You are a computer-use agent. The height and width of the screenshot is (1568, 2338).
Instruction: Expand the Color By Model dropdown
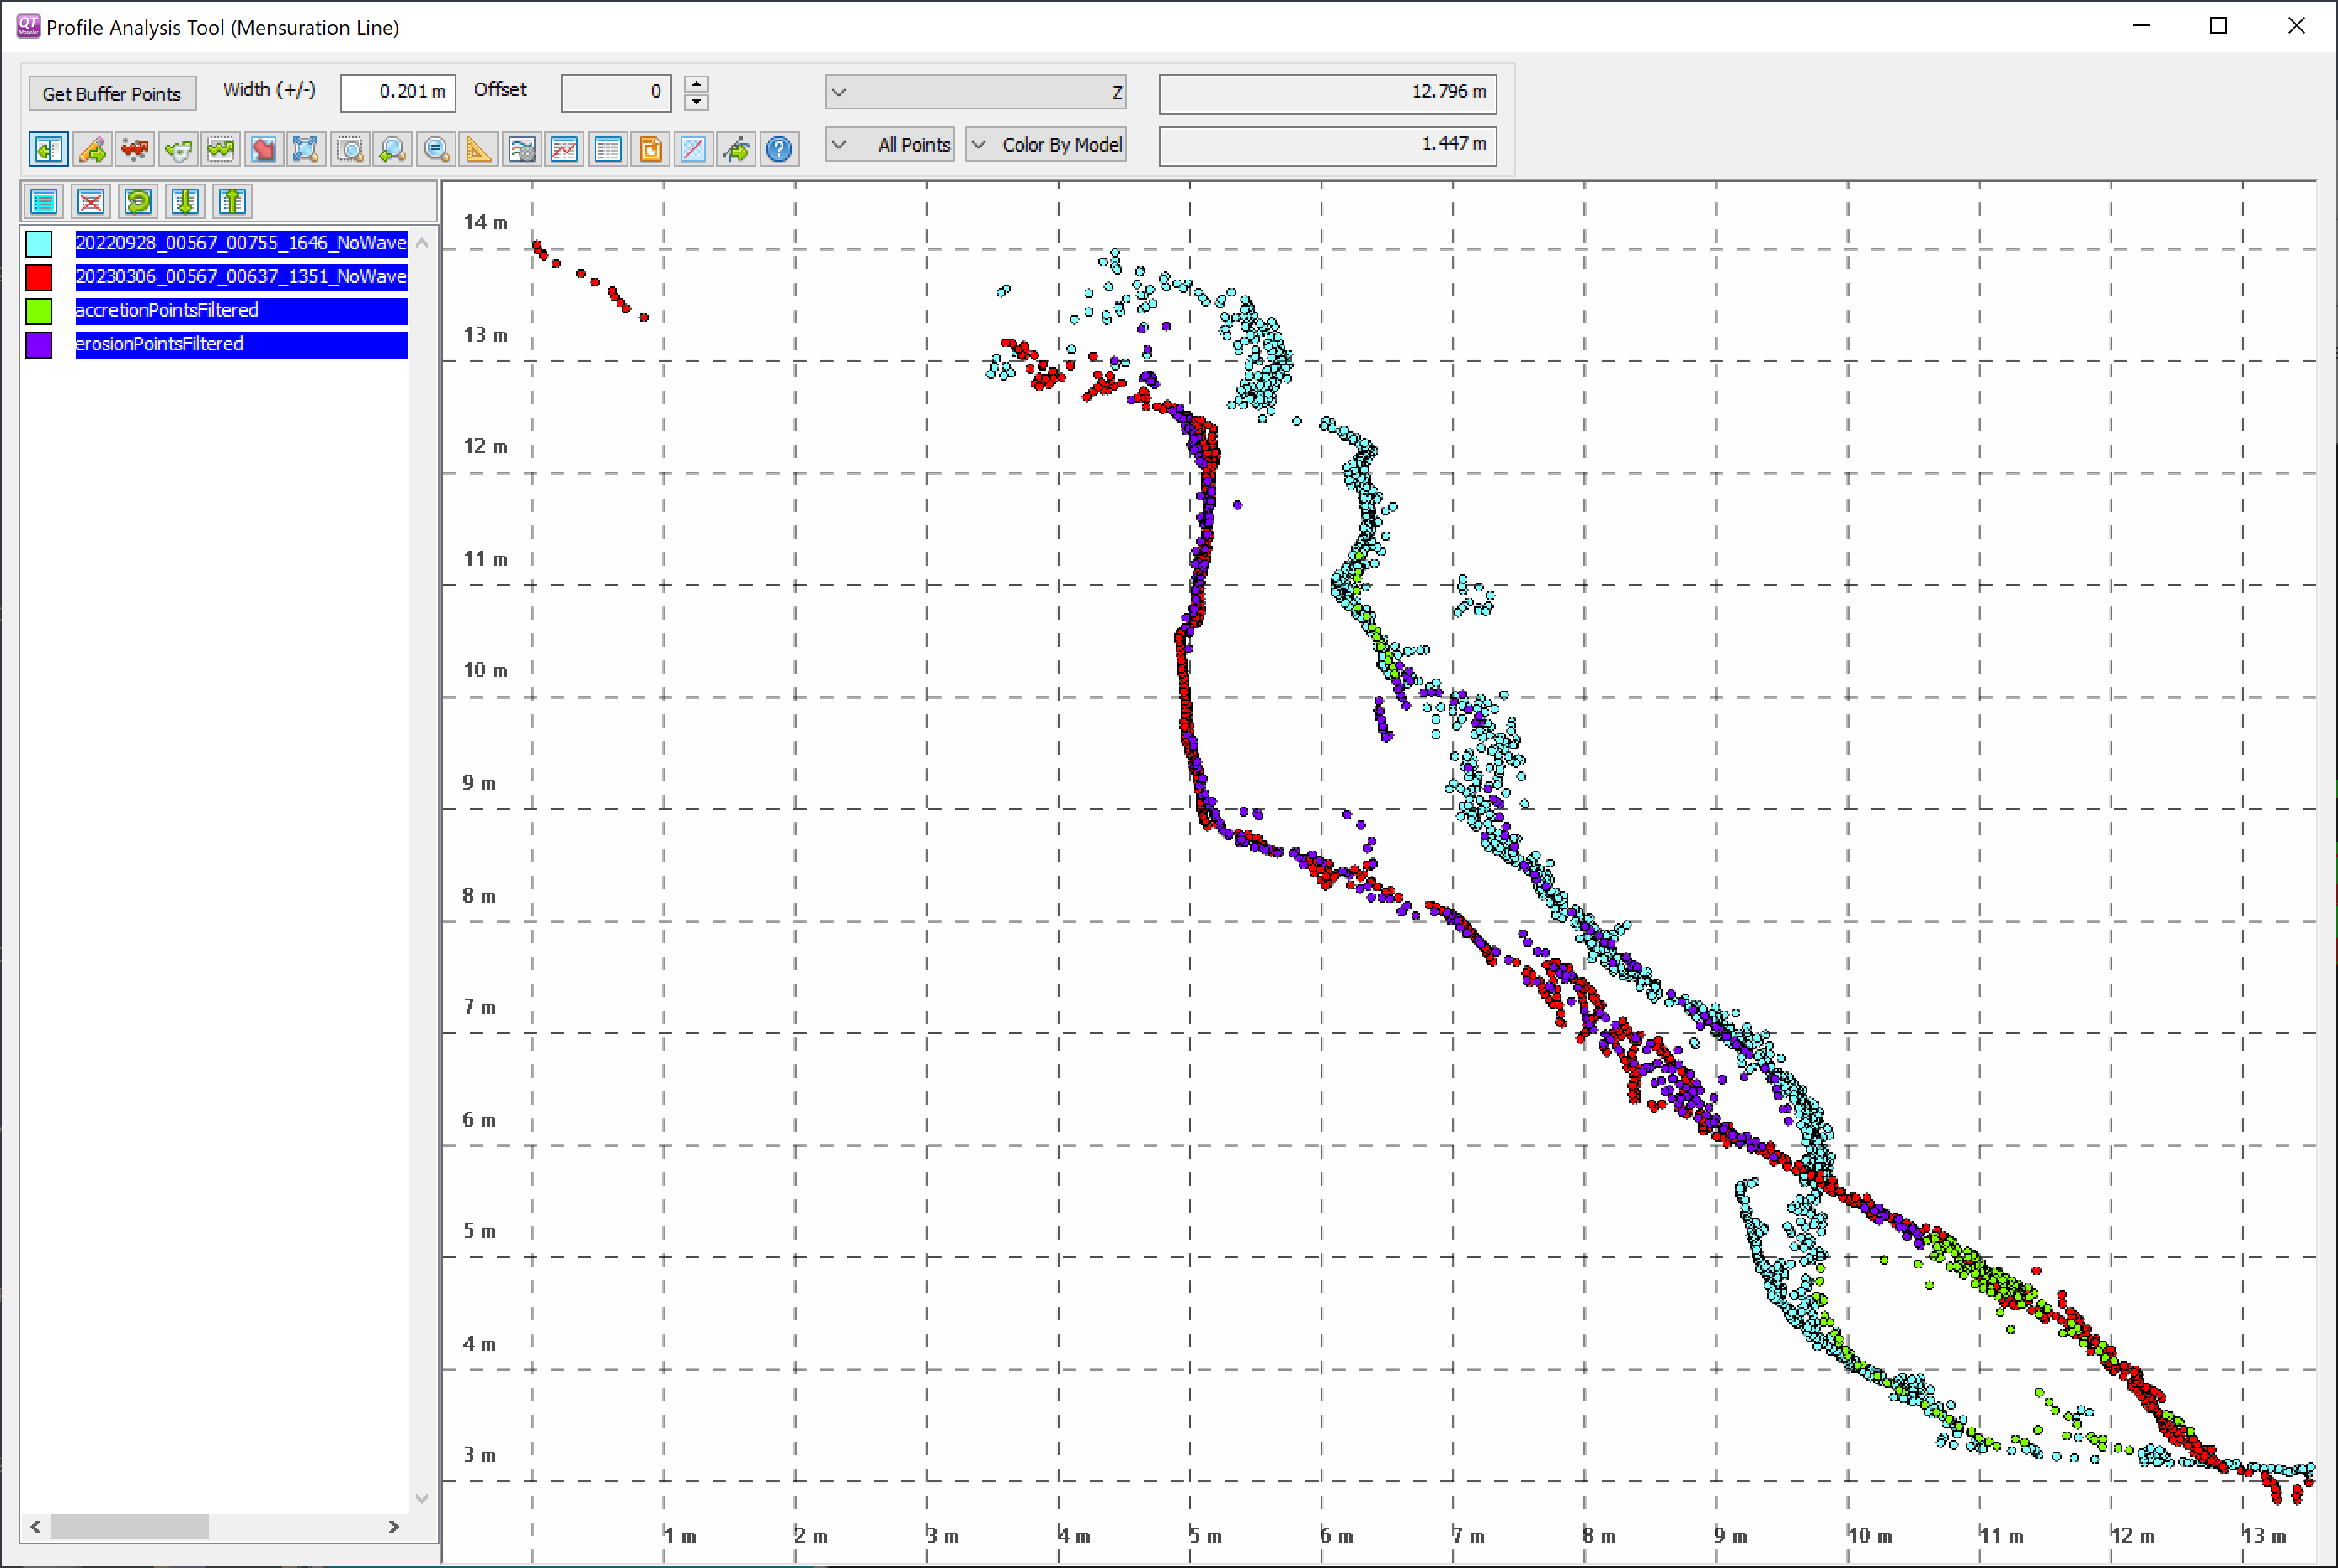tap(1045, 145)
